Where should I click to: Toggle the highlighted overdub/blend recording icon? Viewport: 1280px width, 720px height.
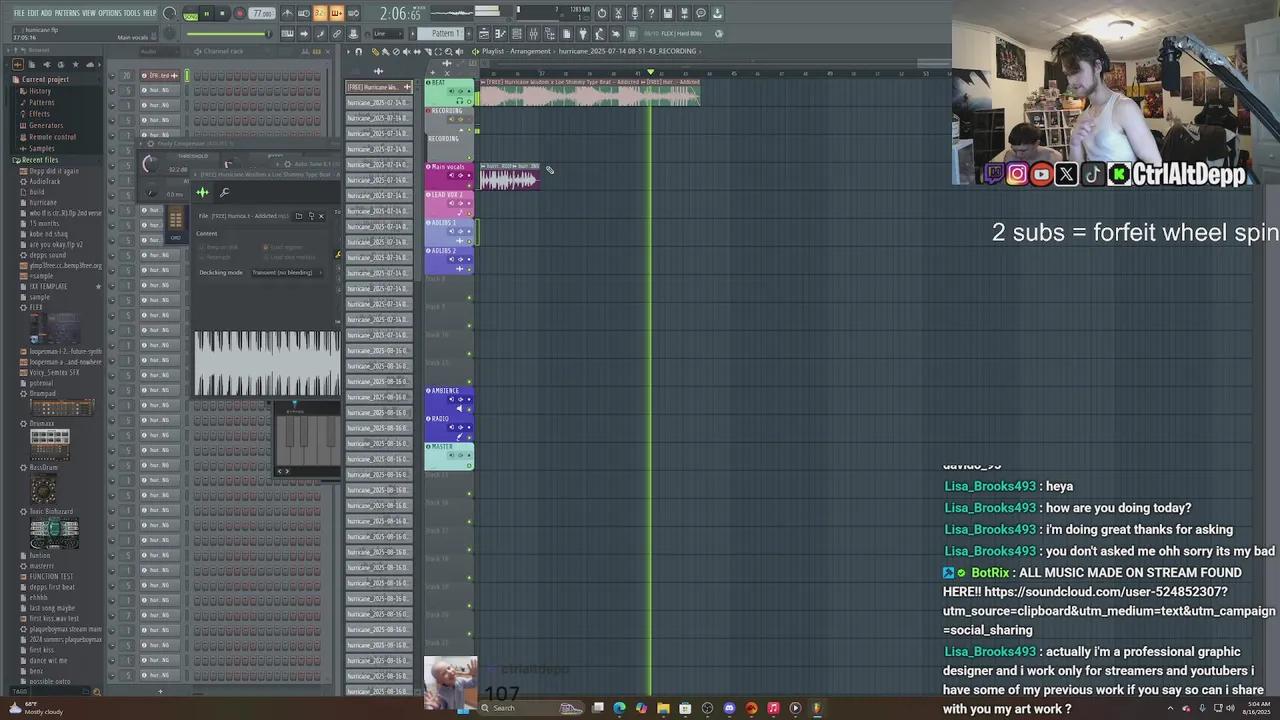pos(336,13)
